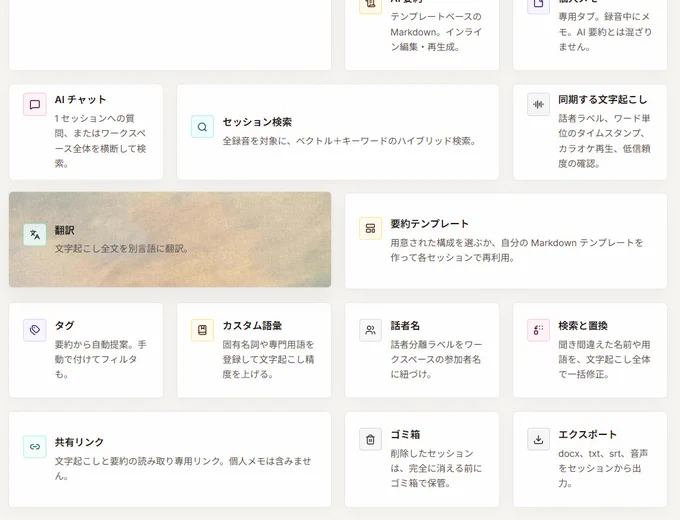Click the セッション検索 magnifier icon
The height and width of the screenshot is (520, 680).
tap(203, 127)
